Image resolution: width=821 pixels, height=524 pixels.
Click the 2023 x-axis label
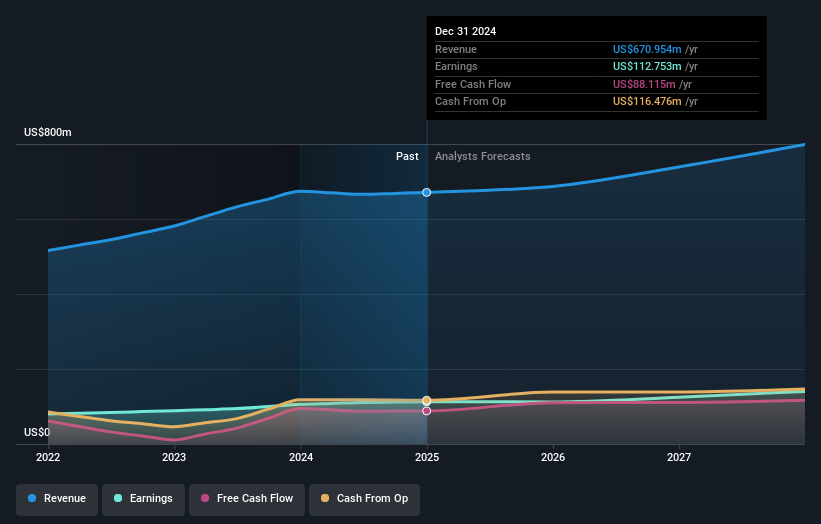pos(174,458)
